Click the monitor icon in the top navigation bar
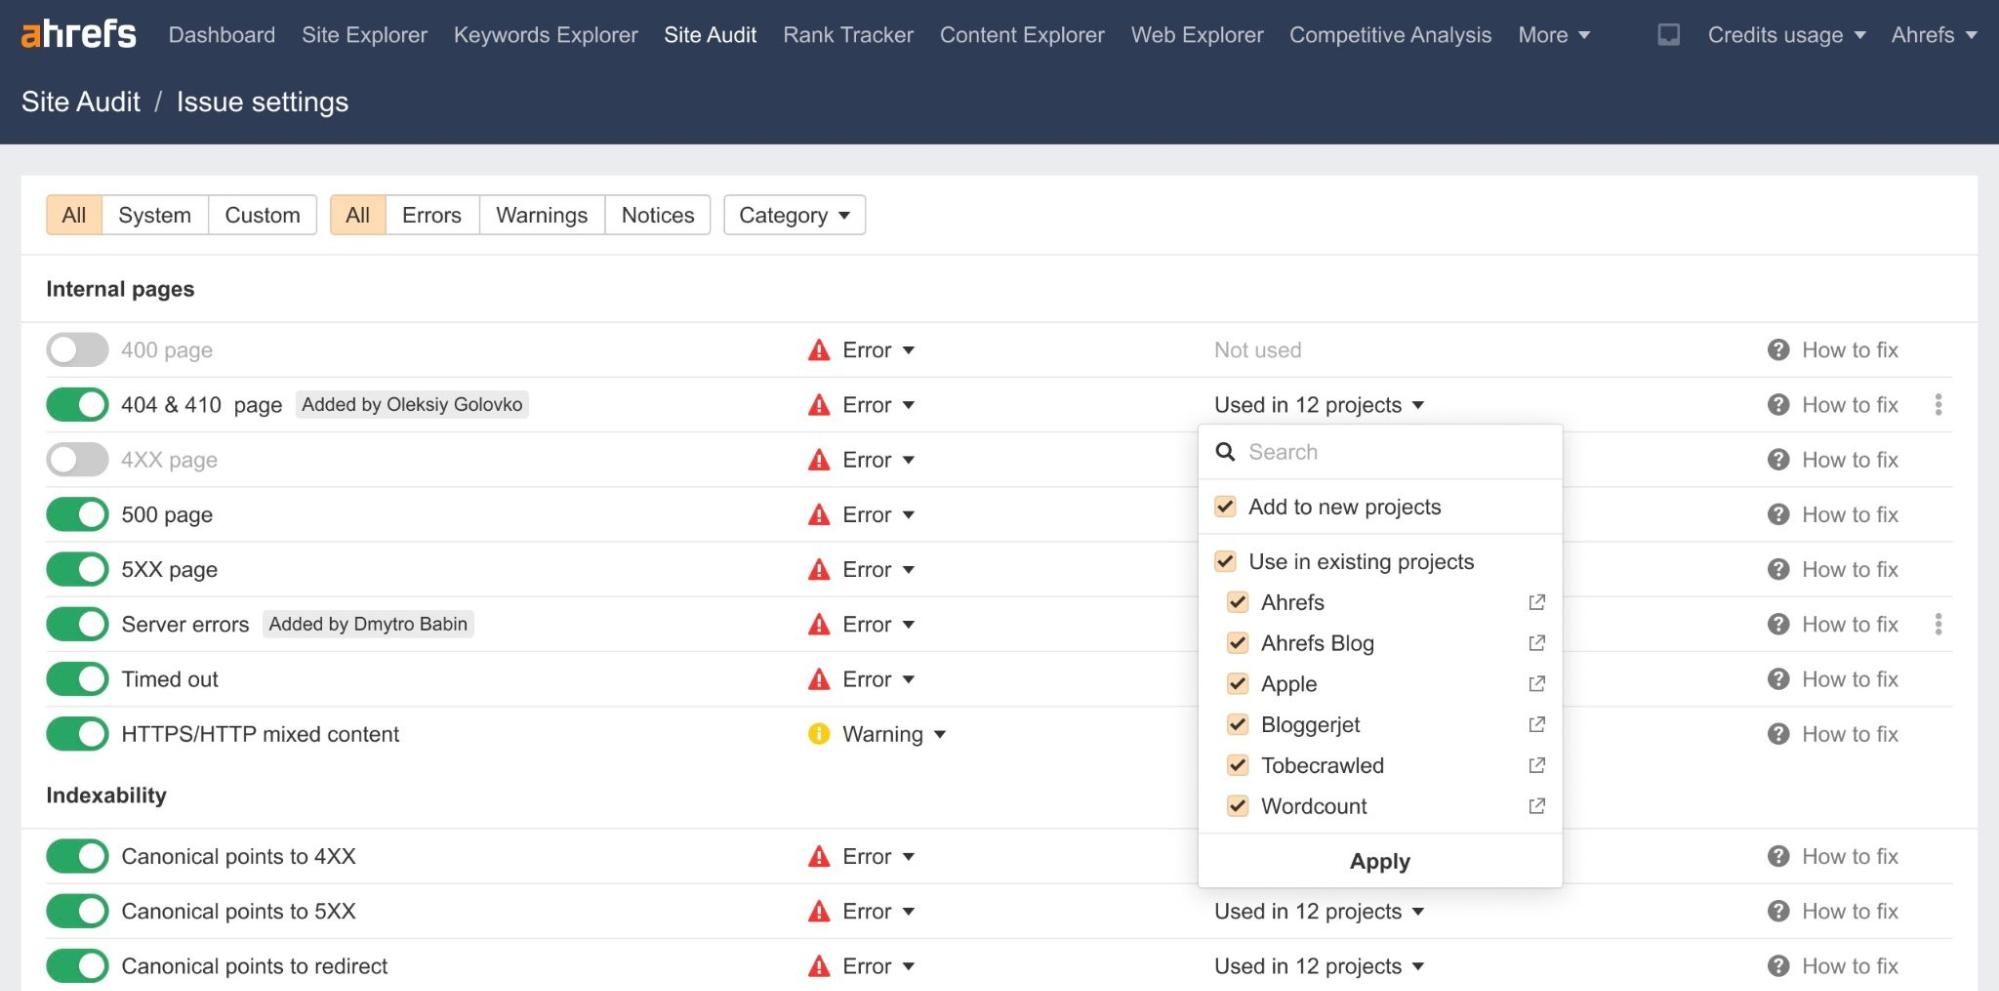 click(1667, 34)
